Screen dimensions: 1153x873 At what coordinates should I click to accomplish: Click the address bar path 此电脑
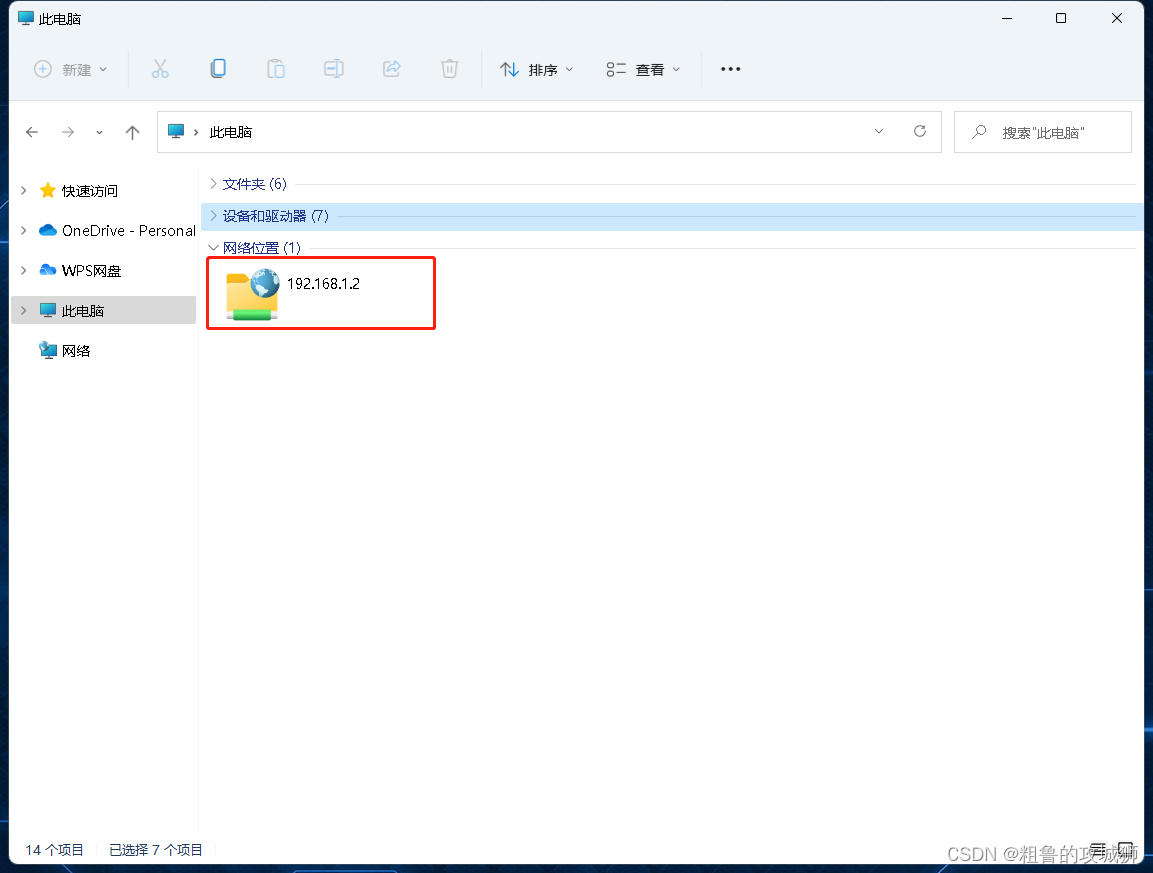[x=231, y=132]
